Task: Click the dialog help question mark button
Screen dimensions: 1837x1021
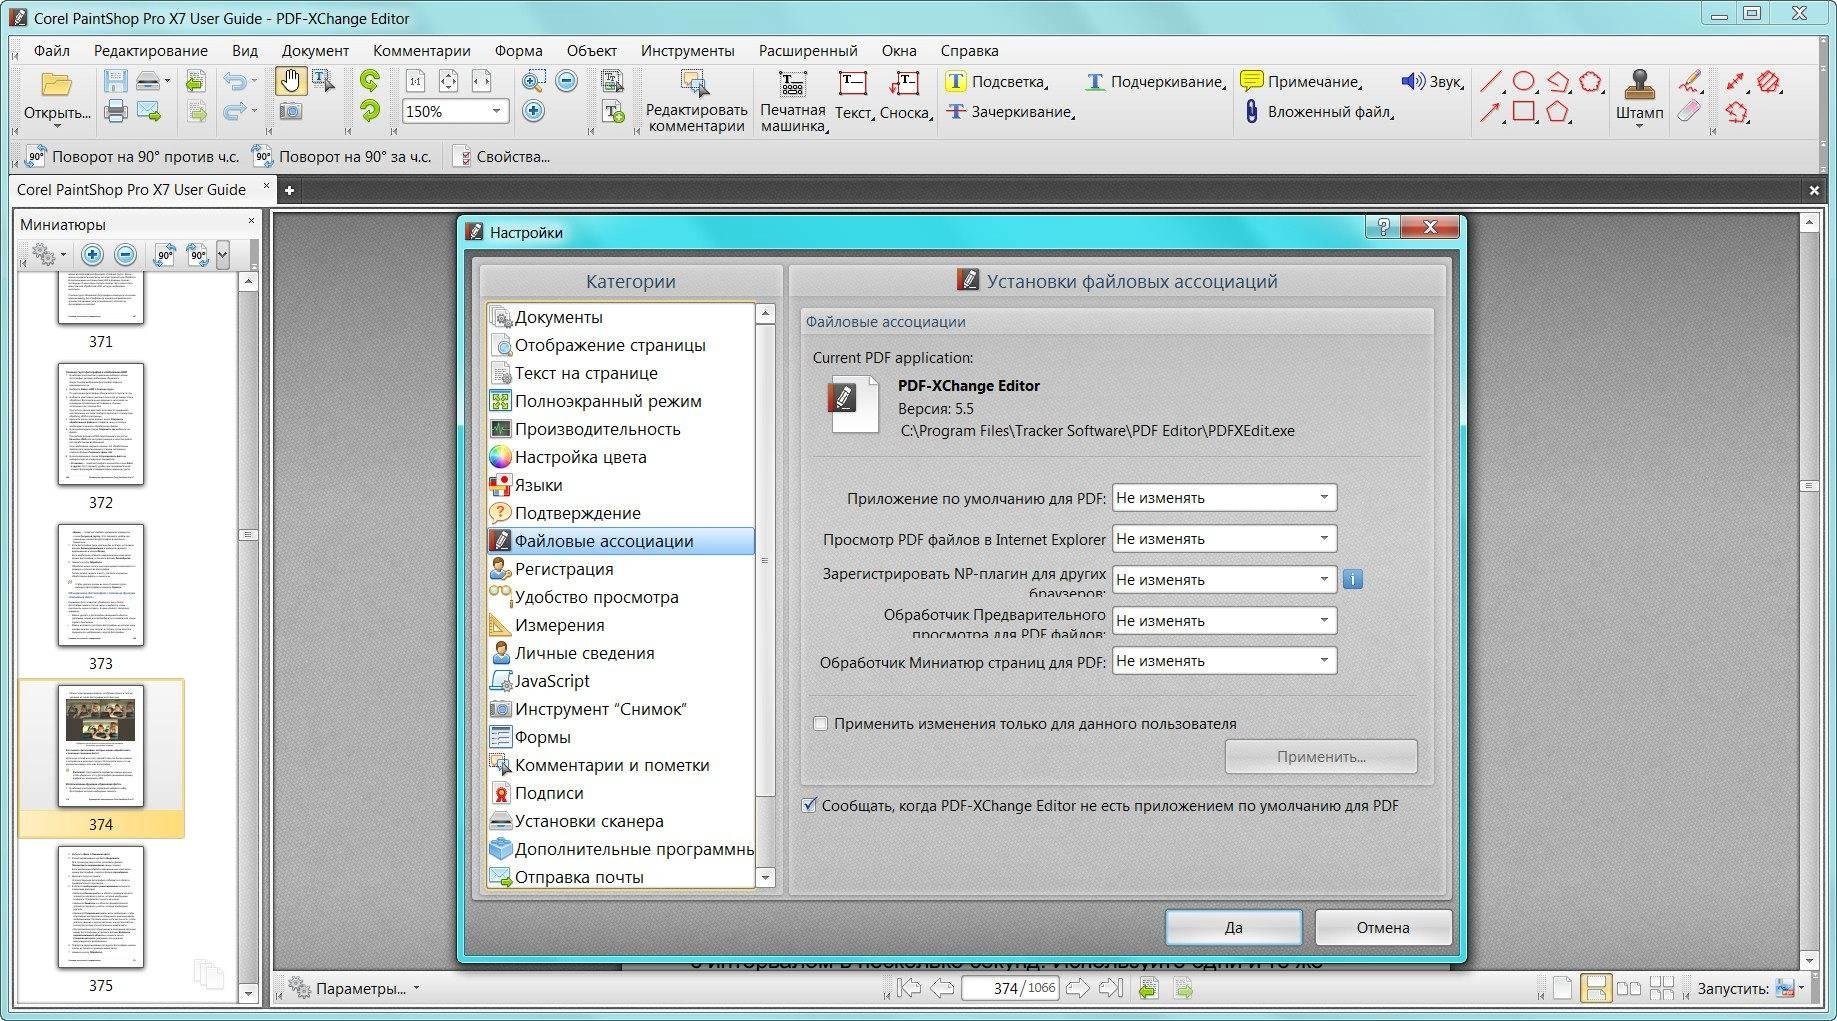Action: [1383, 228]
